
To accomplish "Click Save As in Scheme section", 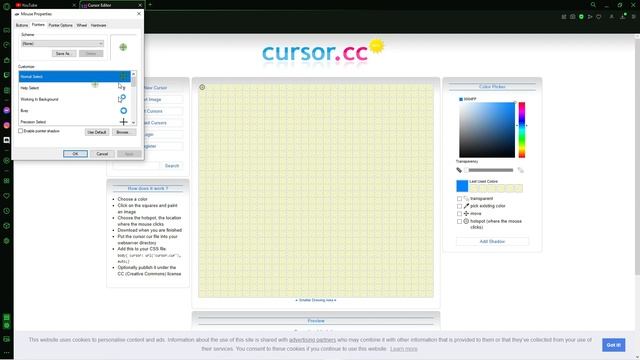I will pyautogui.click(x=64, y=53).
